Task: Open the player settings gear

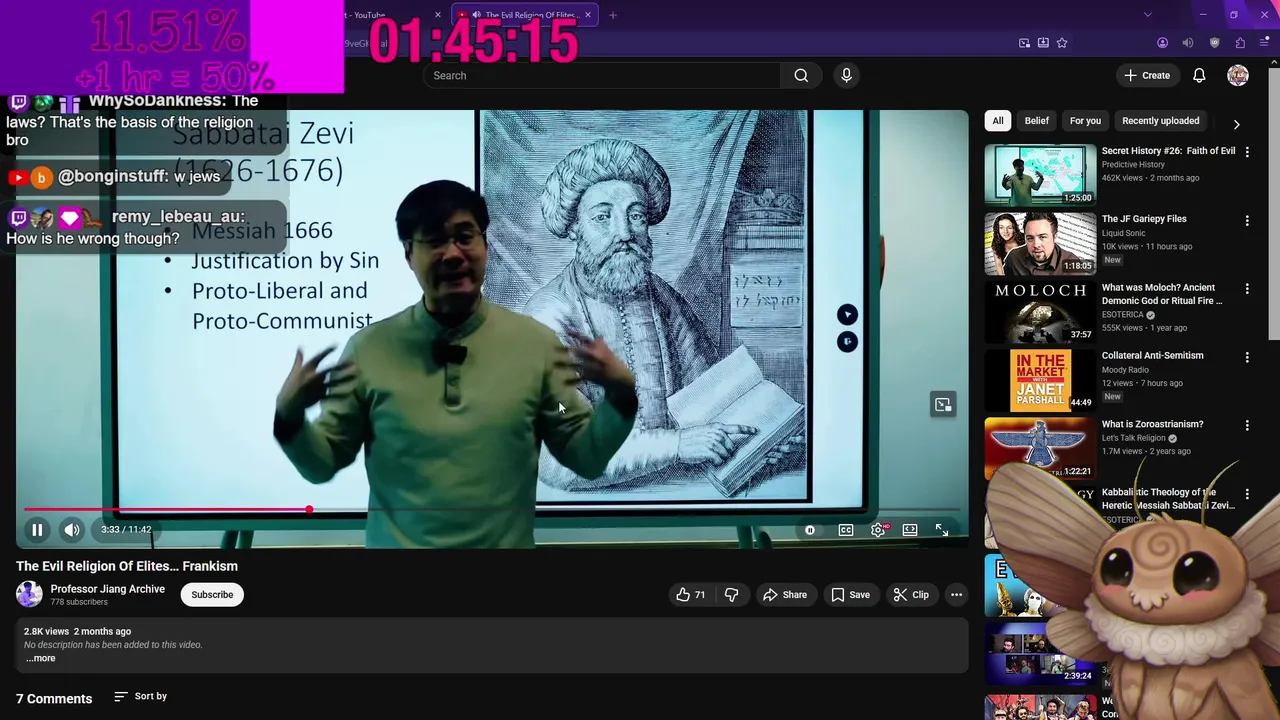Action: click(x=878, y=530)
